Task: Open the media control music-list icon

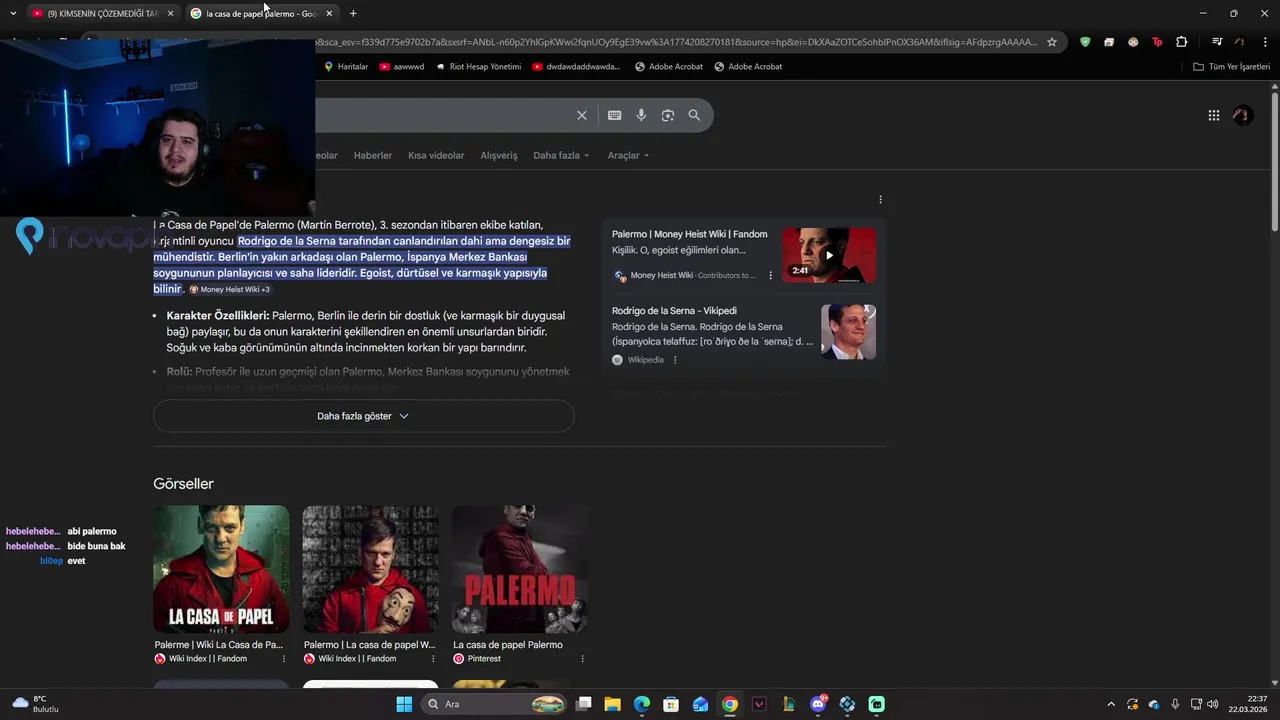Action: click(1217, 42)
